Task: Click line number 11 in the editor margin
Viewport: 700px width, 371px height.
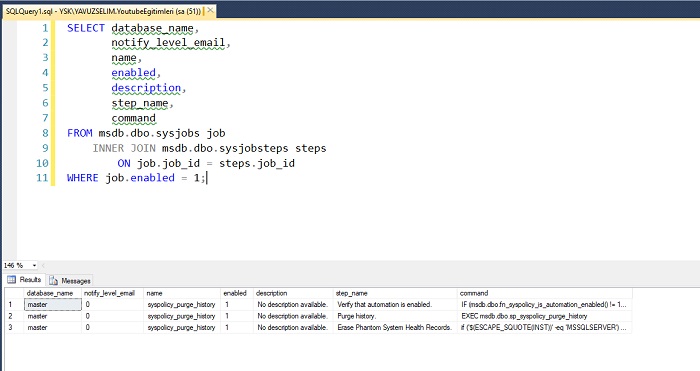Action: tap(42, 178)
